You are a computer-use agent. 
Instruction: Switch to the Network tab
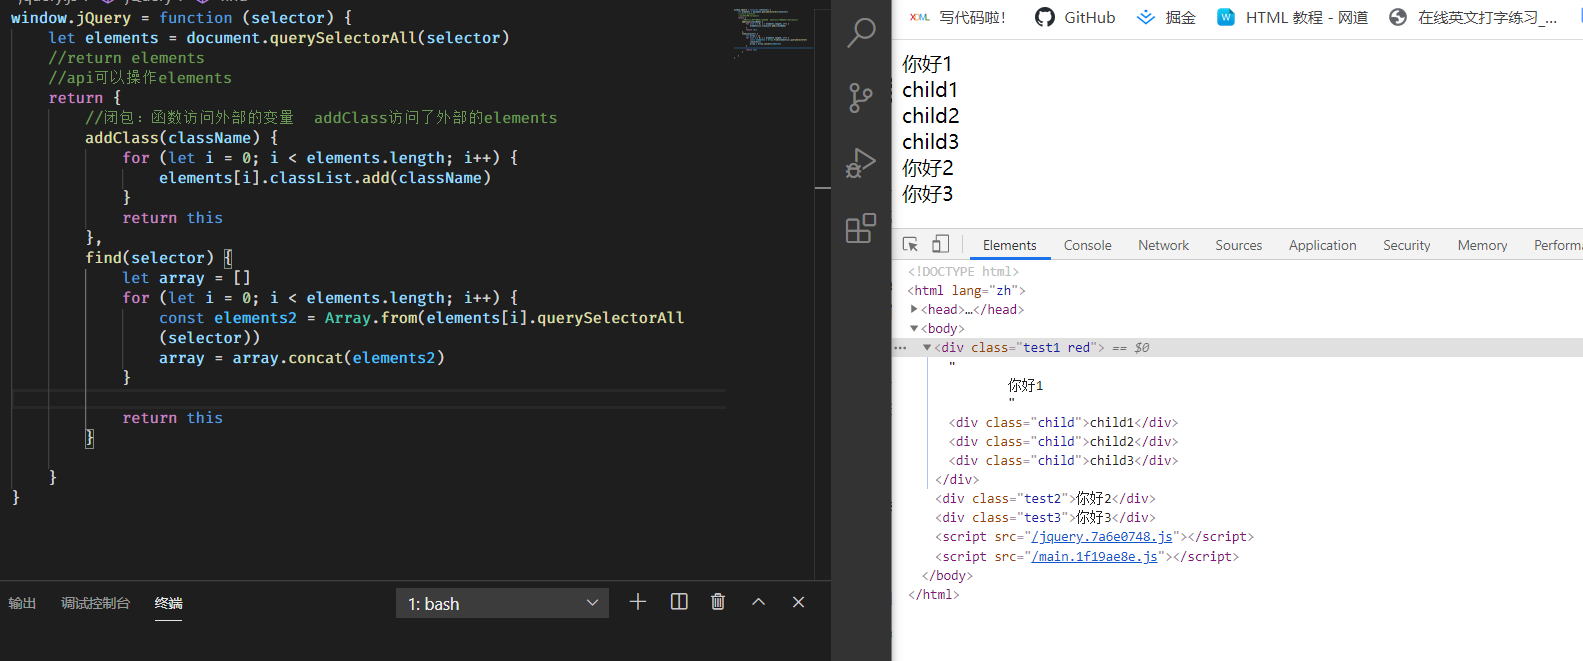tap(1163, 245)
